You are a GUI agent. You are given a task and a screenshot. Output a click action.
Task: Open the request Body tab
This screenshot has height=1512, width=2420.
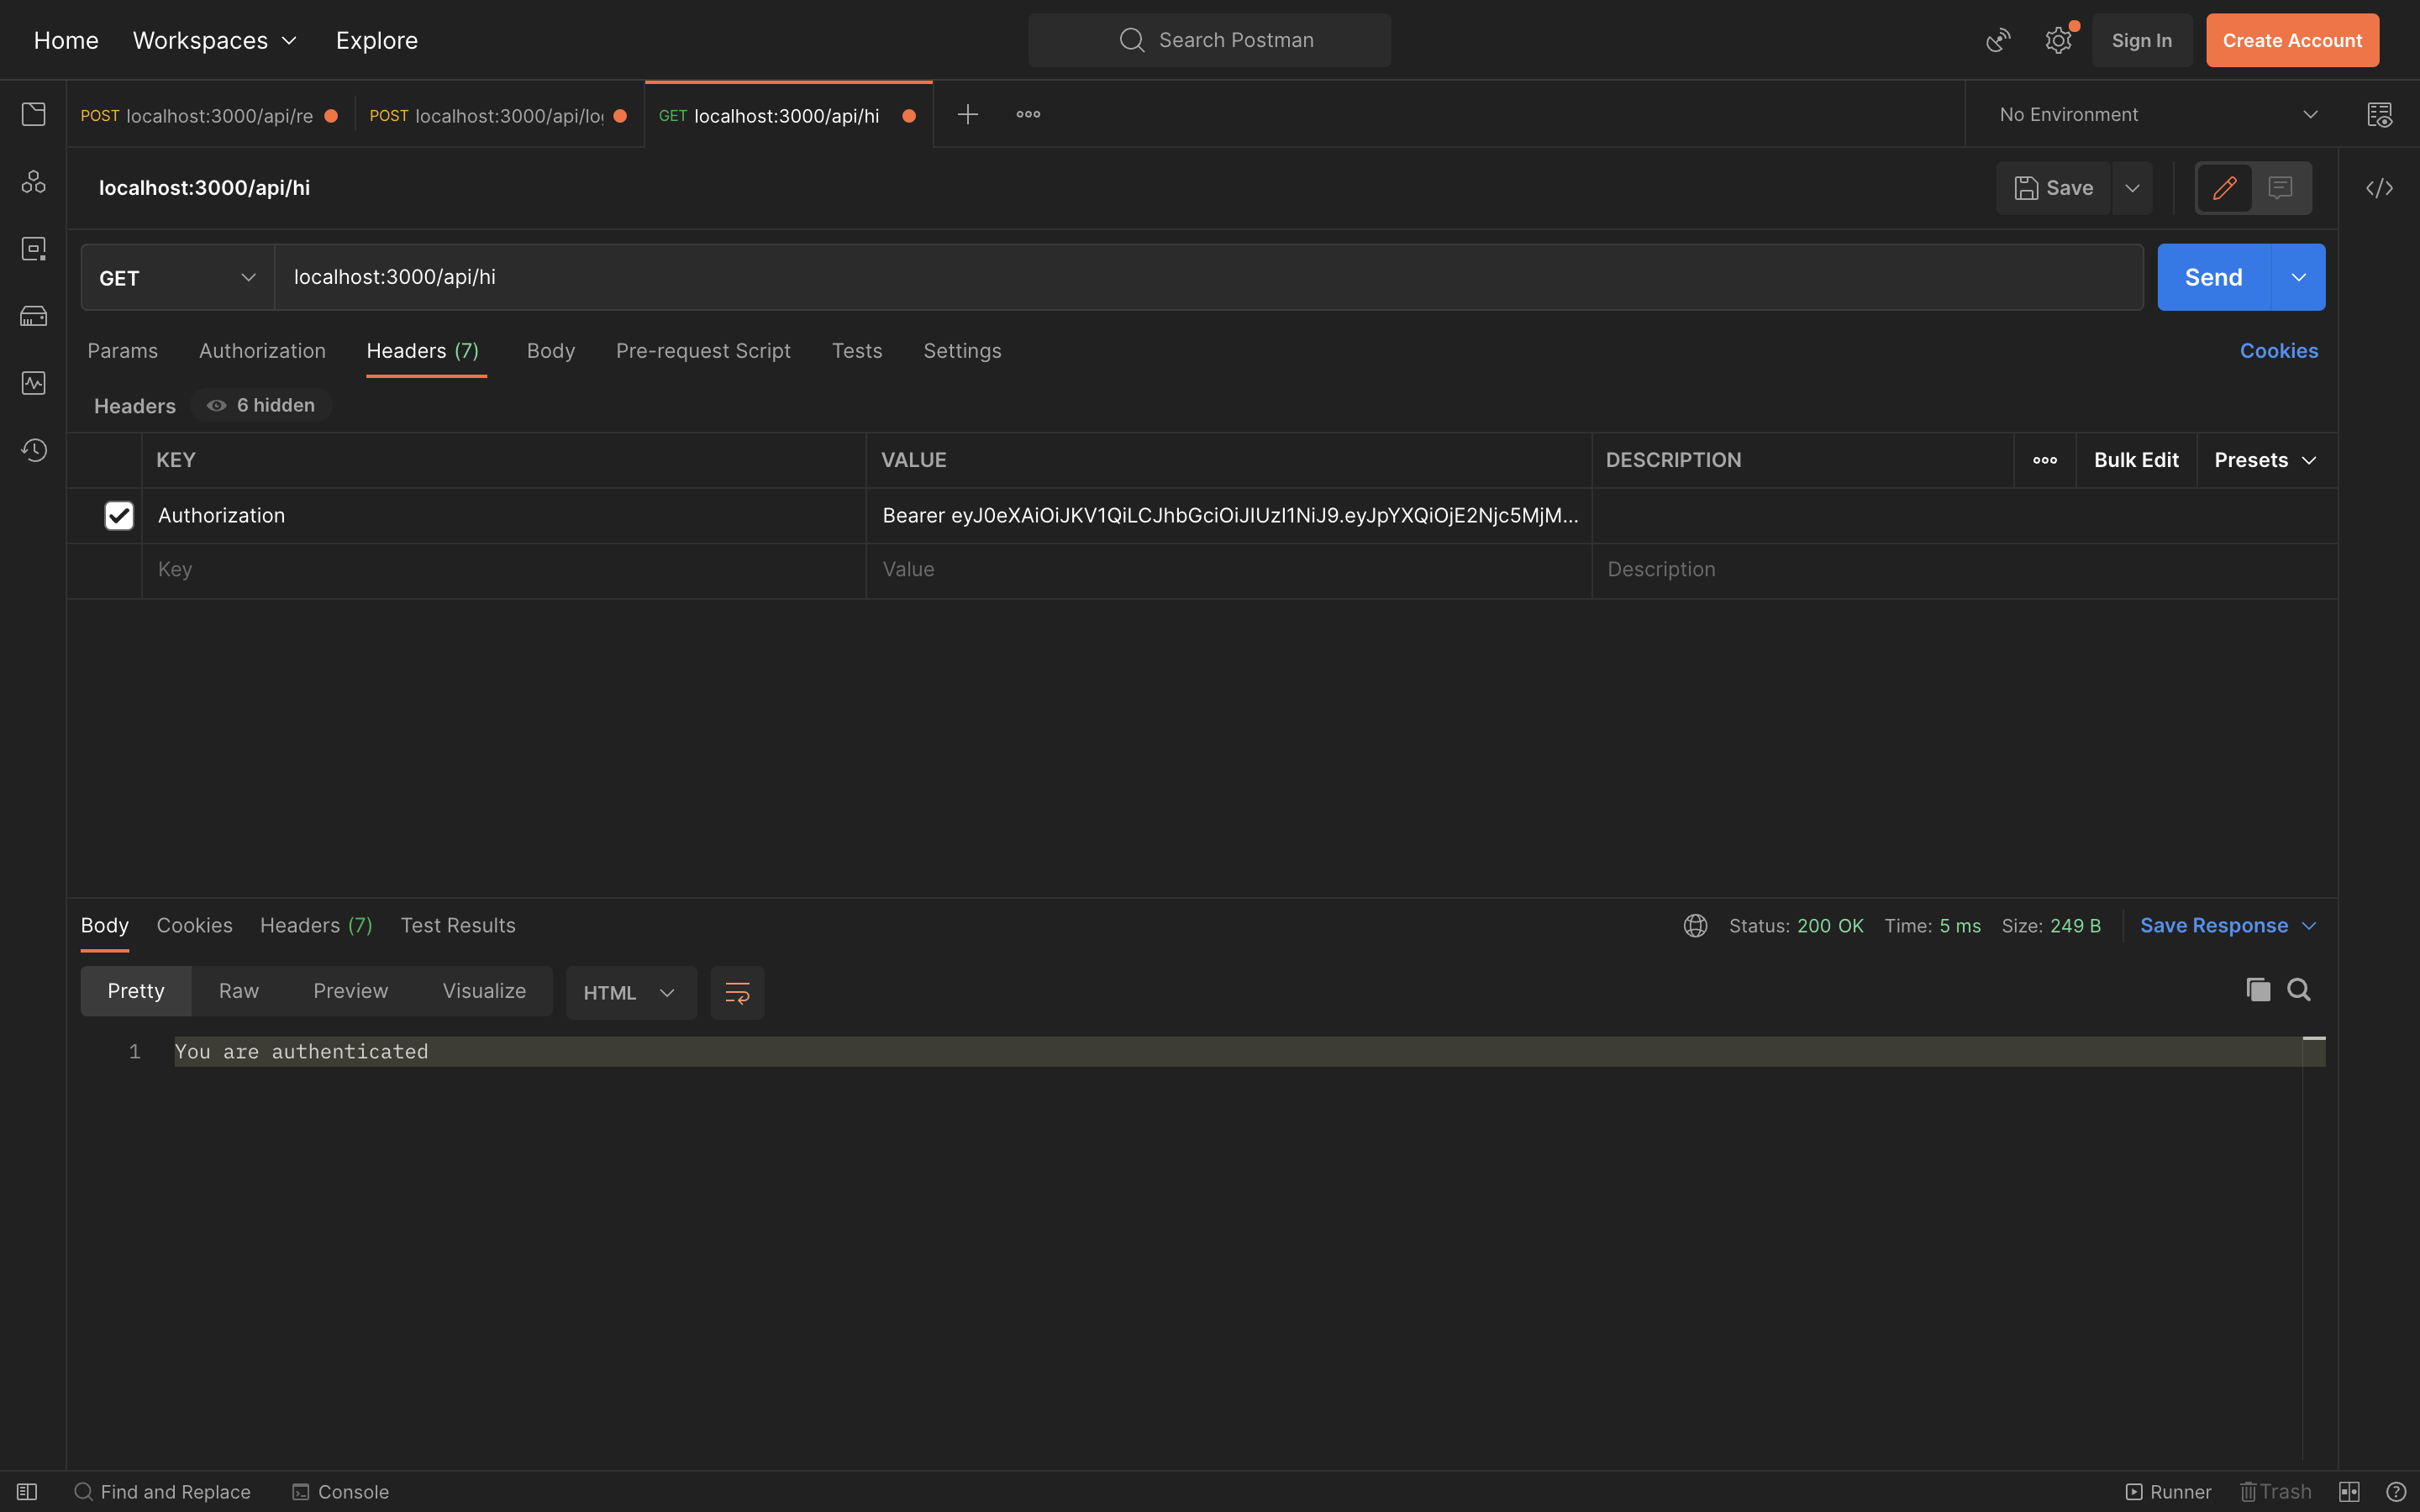(x=551, y=351)
